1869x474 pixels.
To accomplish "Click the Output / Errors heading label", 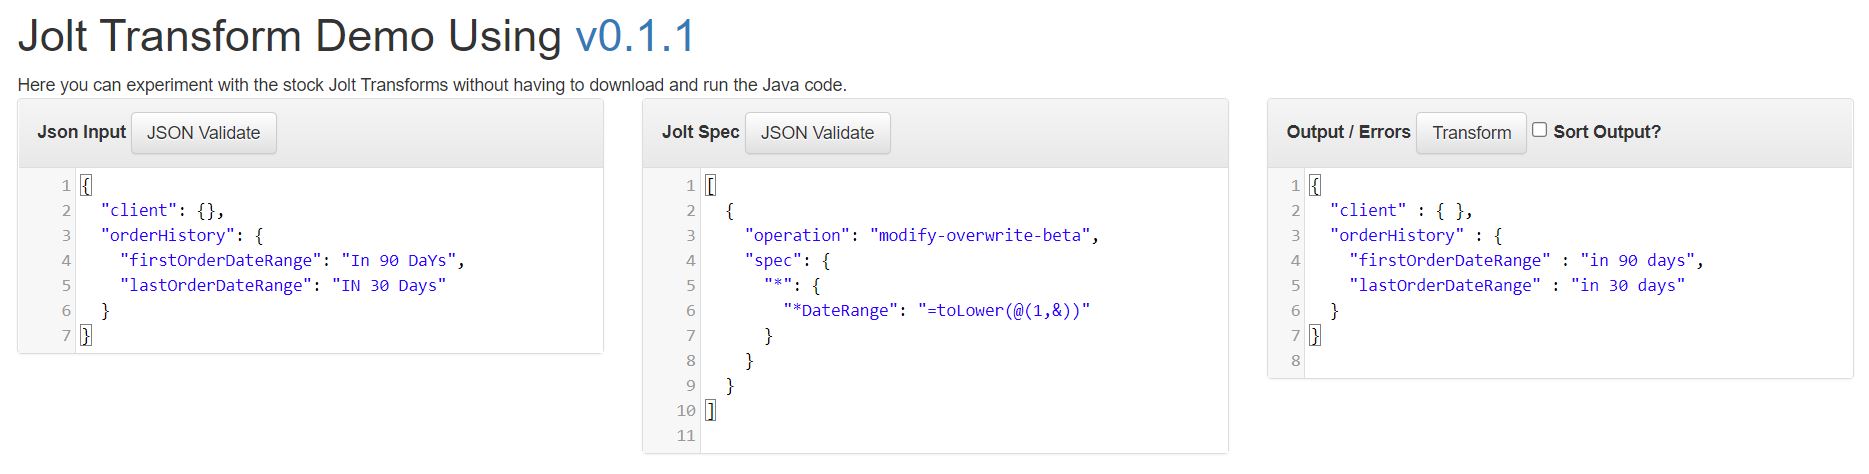I will 1348,132.
